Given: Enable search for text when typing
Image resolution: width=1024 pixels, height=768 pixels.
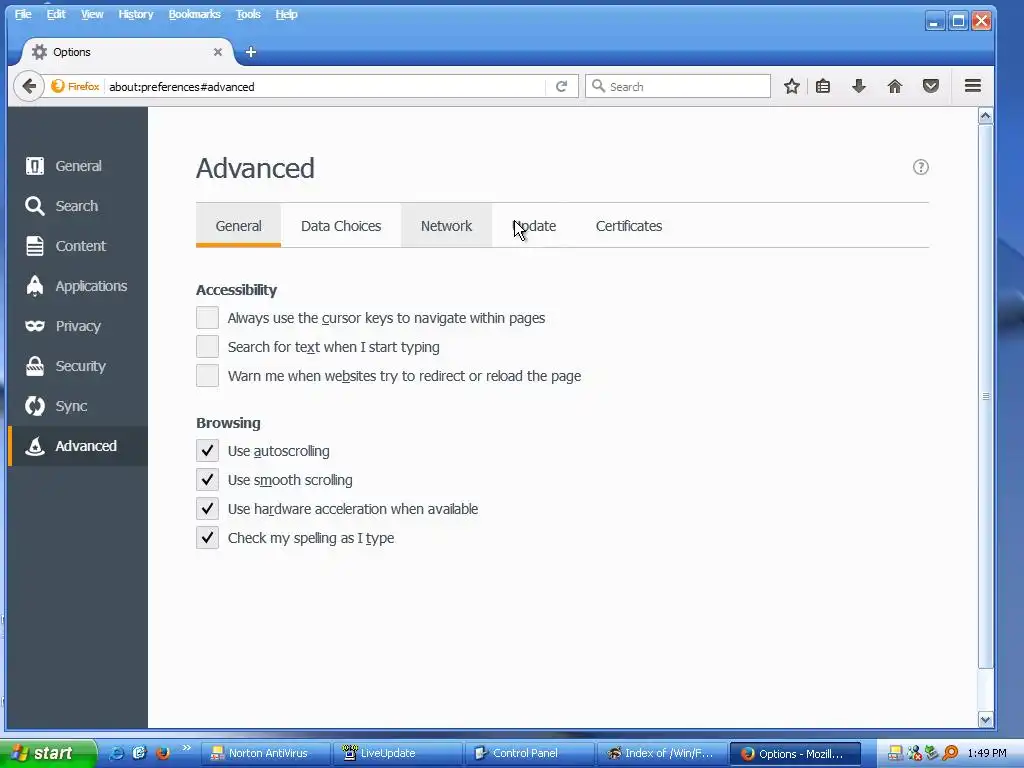Looking at the screenshot, I should tap(207, 347).
